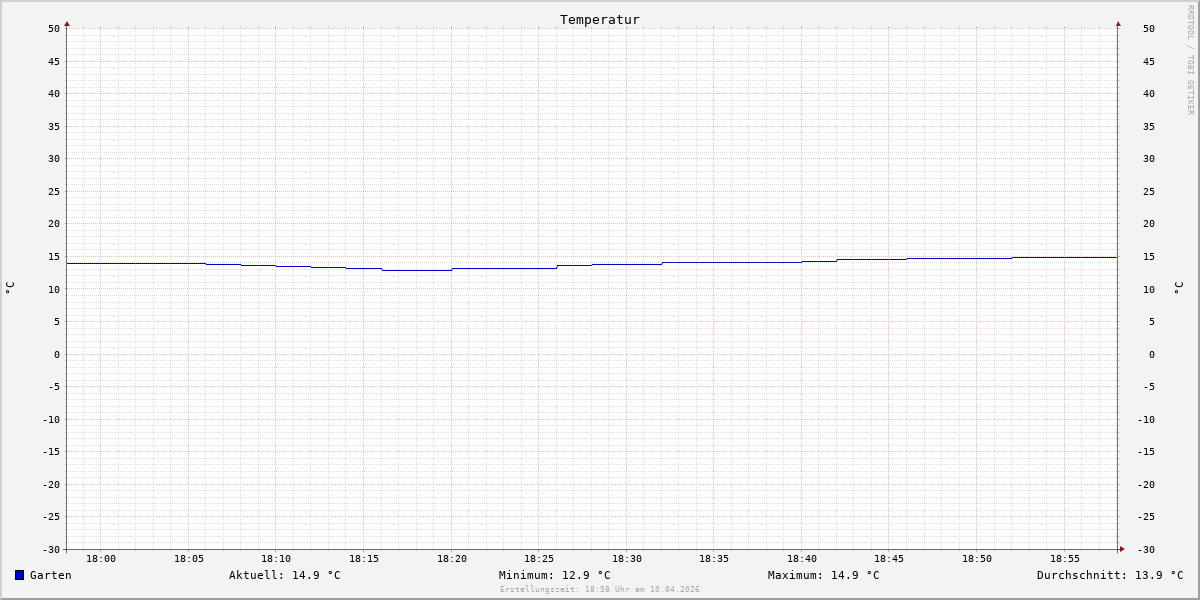Select the 10 label on the left axis
The height and width of the screenshot is (600, 1200).
point(54,289)
